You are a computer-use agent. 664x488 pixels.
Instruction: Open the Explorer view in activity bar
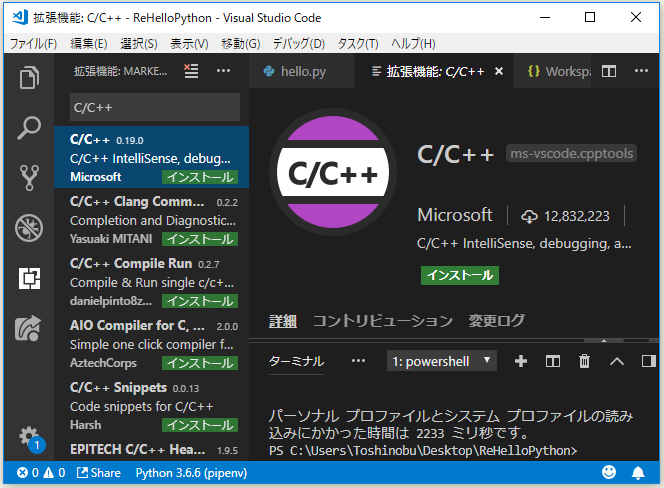29,77
